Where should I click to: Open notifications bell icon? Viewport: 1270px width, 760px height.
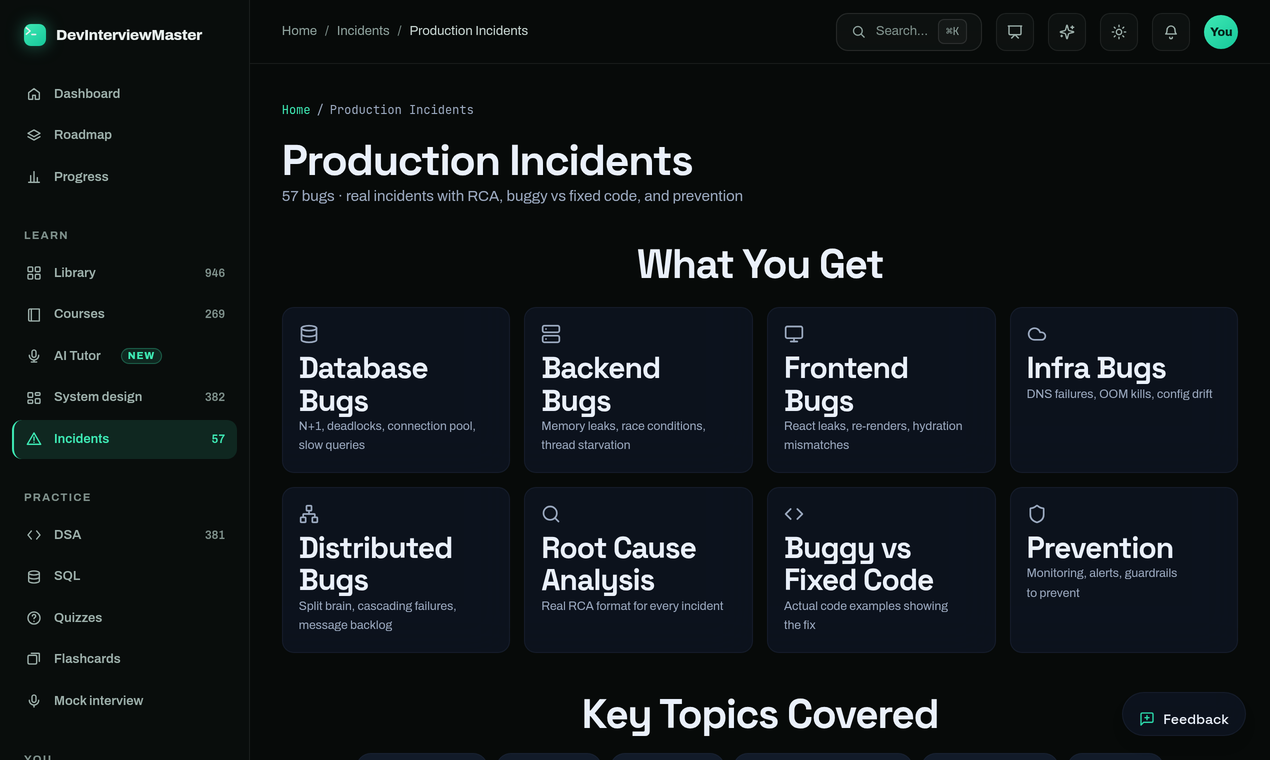[x=1171, y=32]
